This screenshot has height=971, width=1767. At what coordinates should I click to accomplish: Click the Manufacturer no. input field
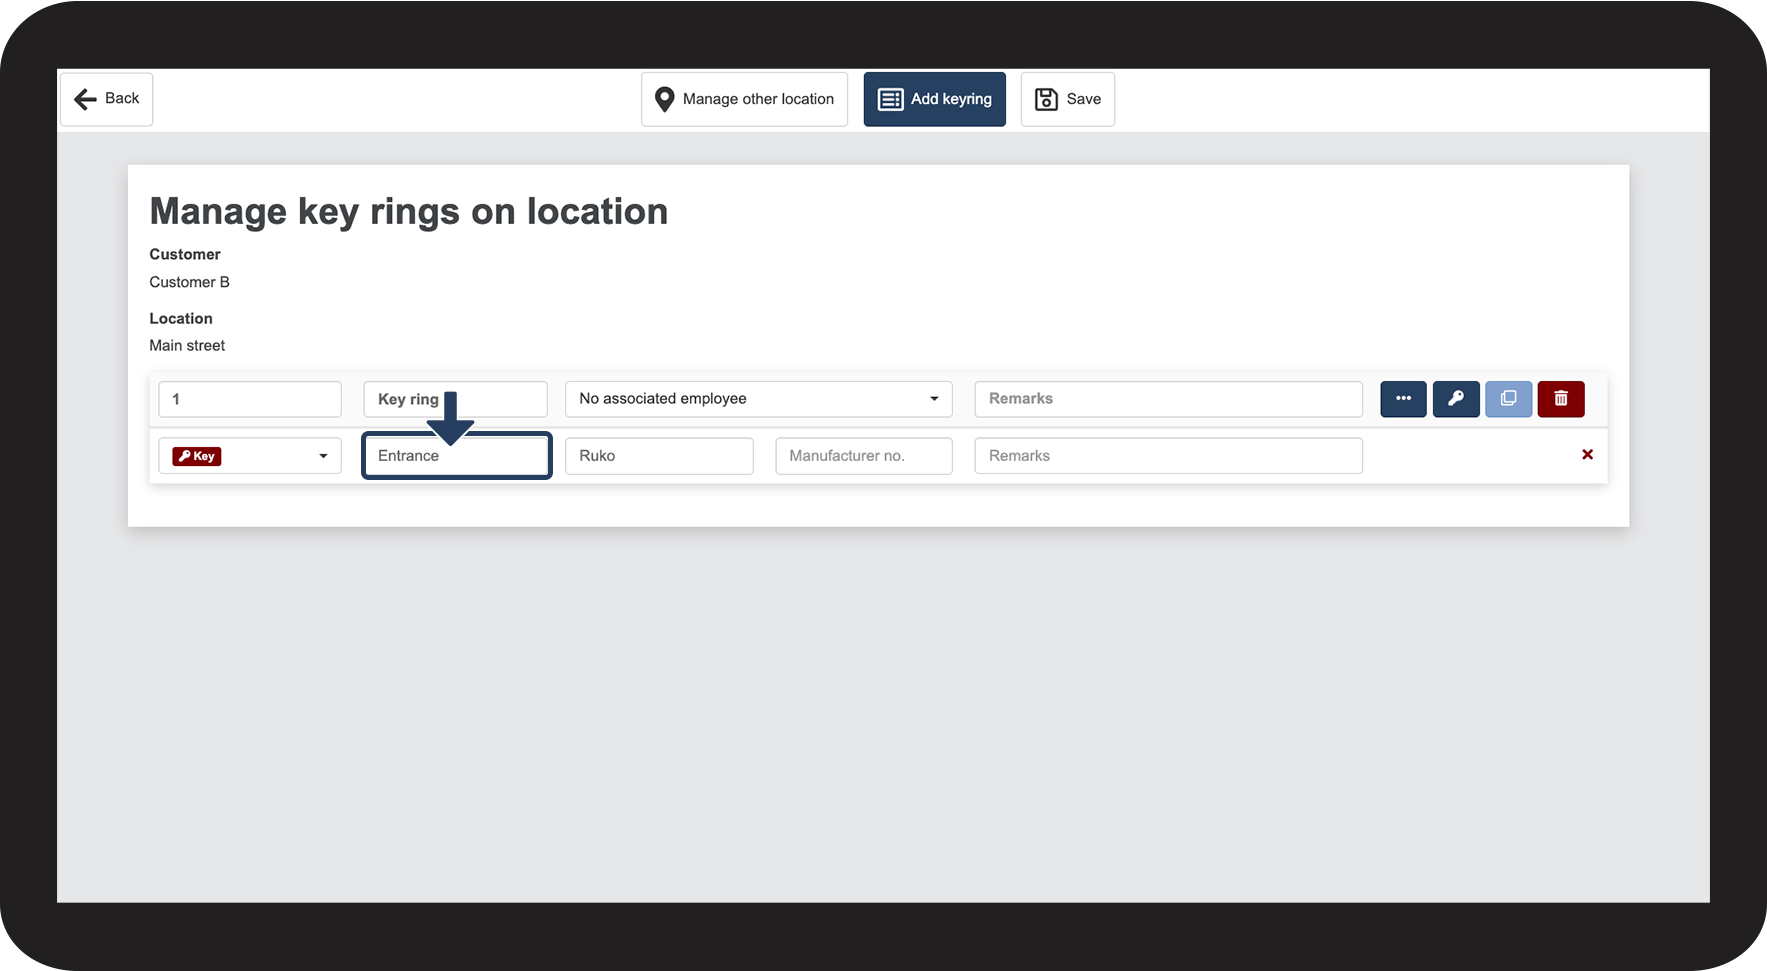863,456
